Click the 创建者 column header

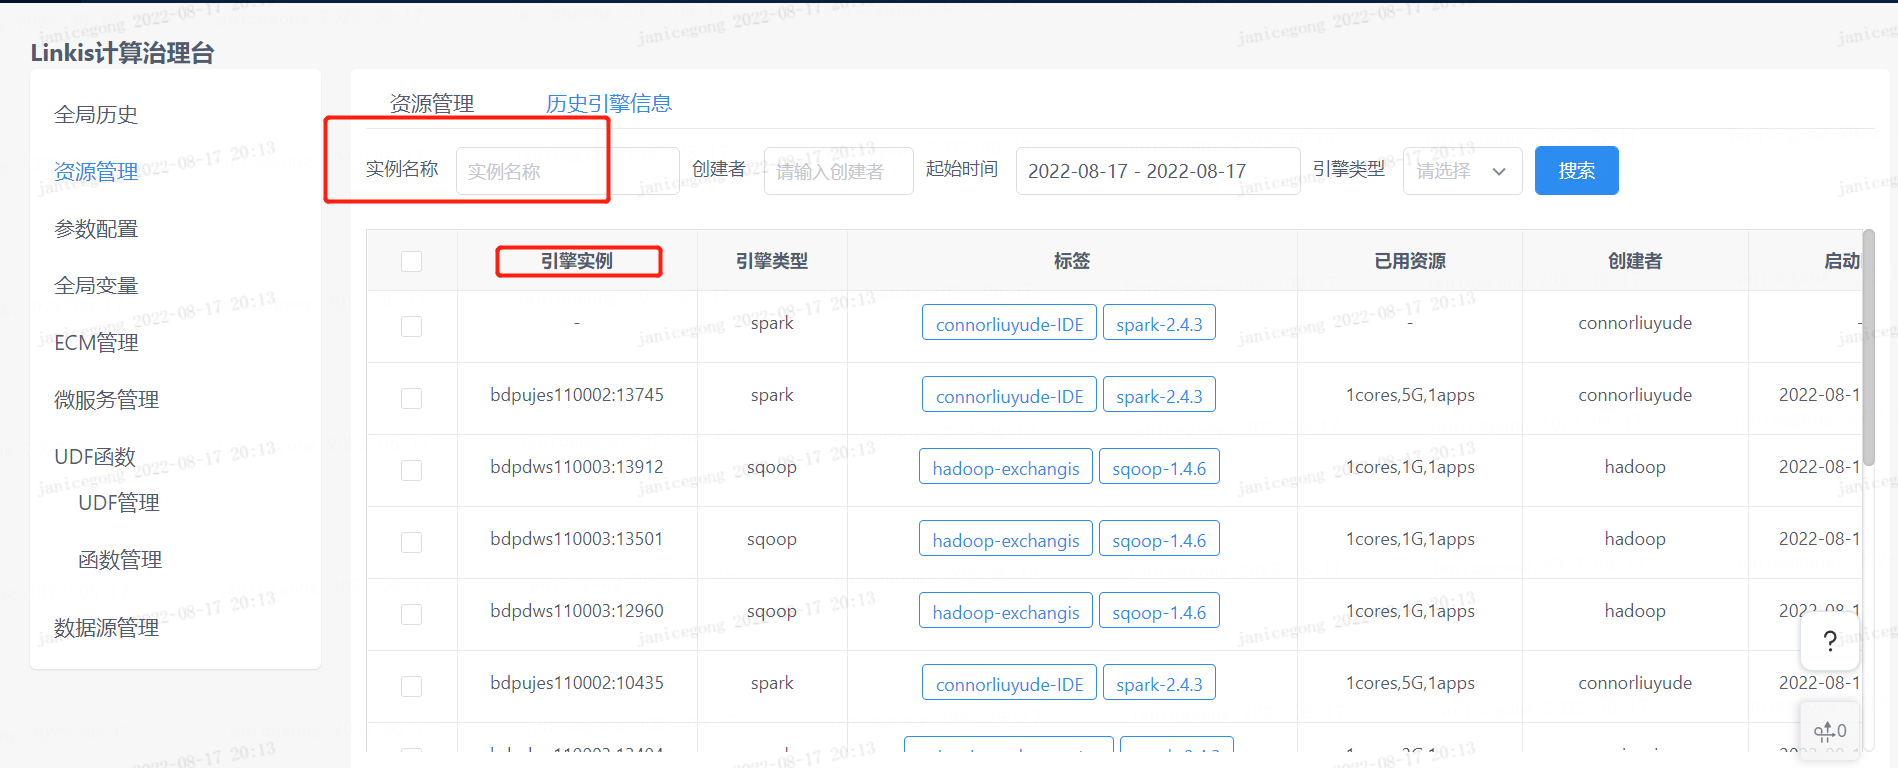tap(1635, 261)
